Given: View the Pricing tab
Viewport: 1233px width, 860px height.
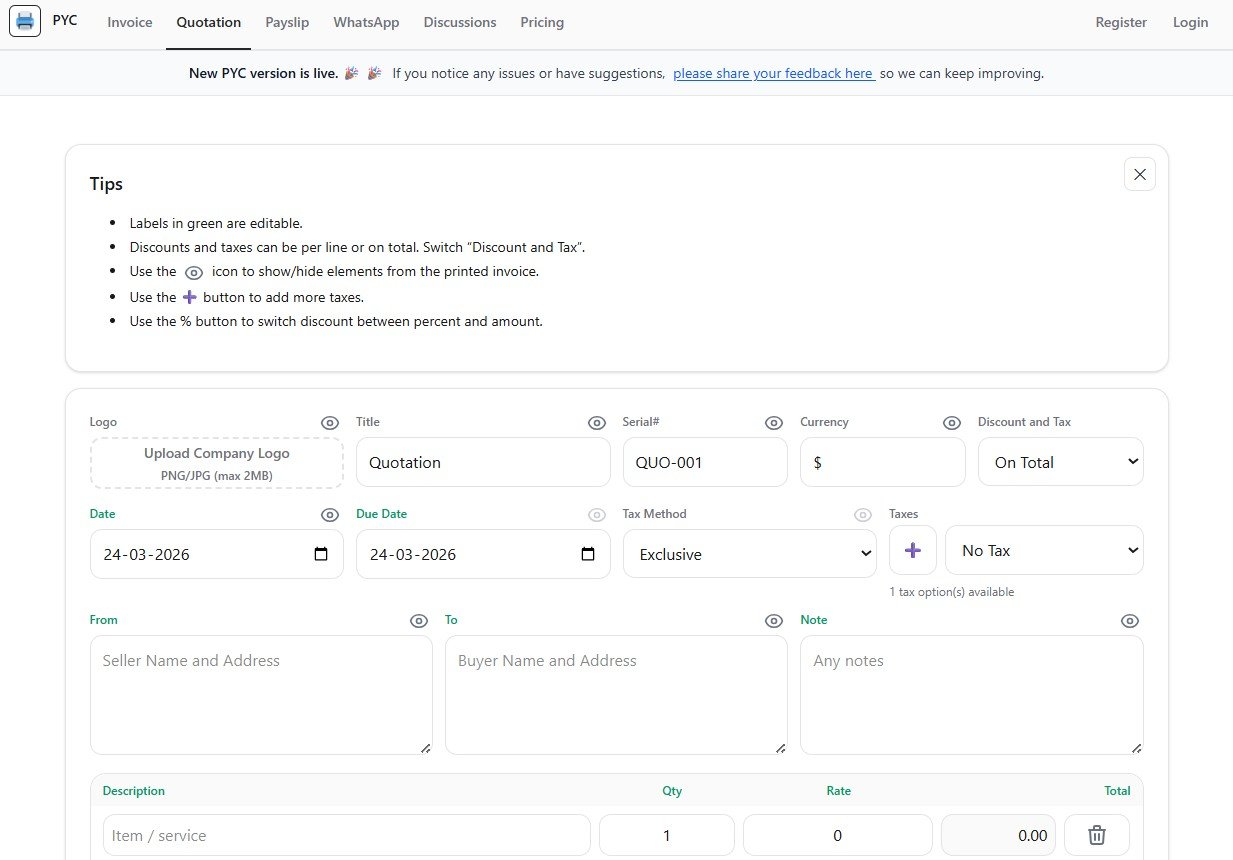Looking at the screenshot, I should click(542, 22).
